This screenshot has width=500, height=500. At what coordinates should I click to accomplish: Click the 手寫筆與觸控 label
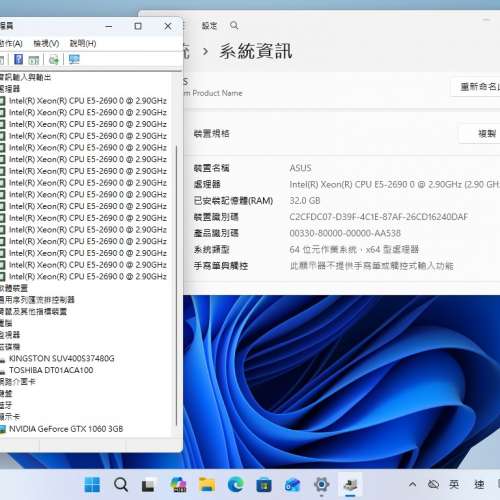click(x=221, y=266)
